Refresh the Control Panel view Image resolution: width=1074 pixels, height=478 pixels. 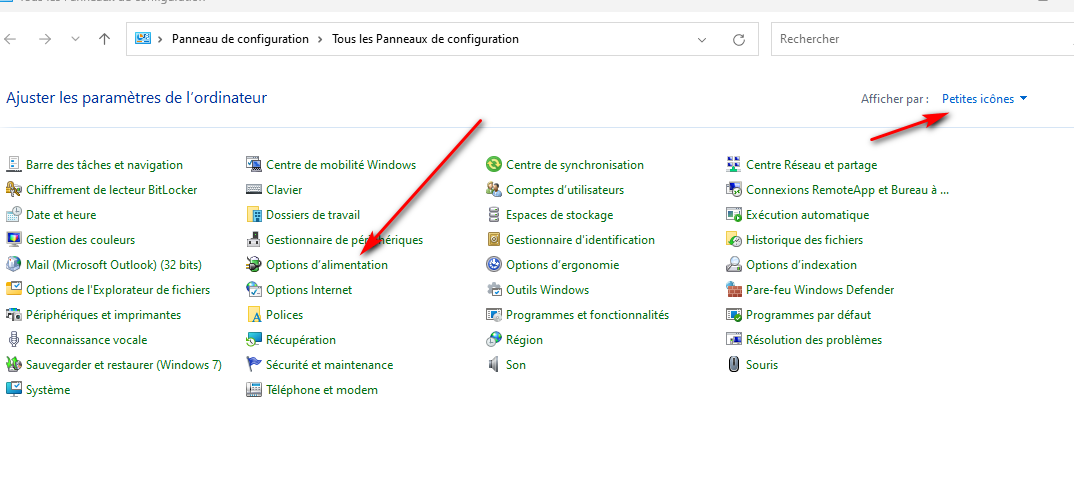coord(739,40)
